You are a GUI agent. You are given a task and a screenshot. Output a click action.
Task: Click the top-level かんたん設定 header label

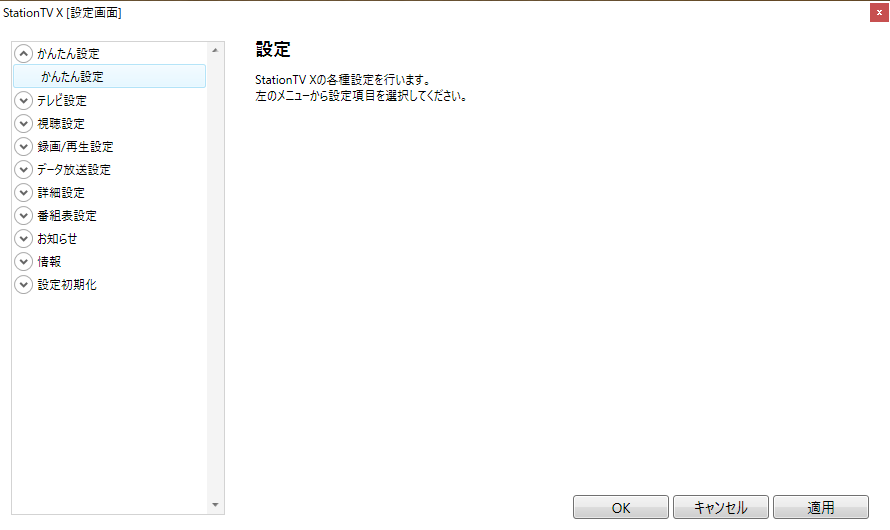tap(68, 54)
